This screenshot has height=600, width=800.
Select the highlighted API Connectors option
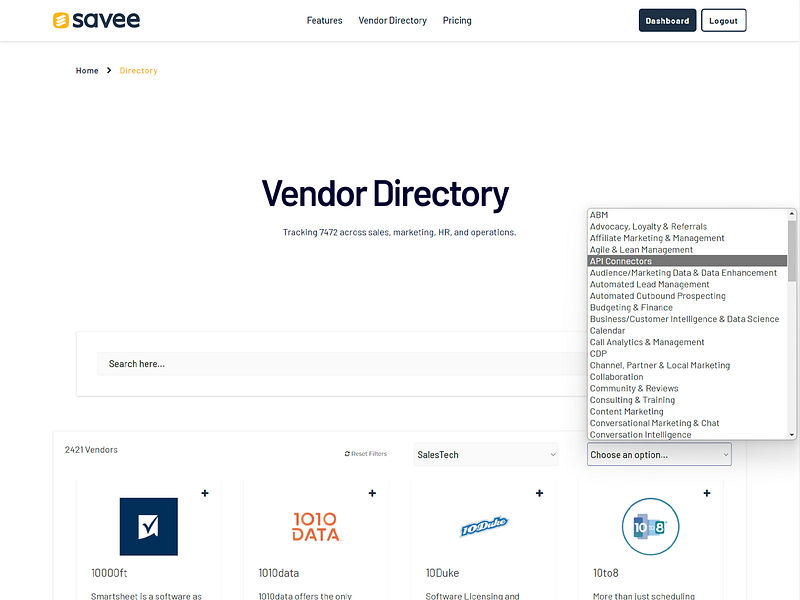click(687, 261)
